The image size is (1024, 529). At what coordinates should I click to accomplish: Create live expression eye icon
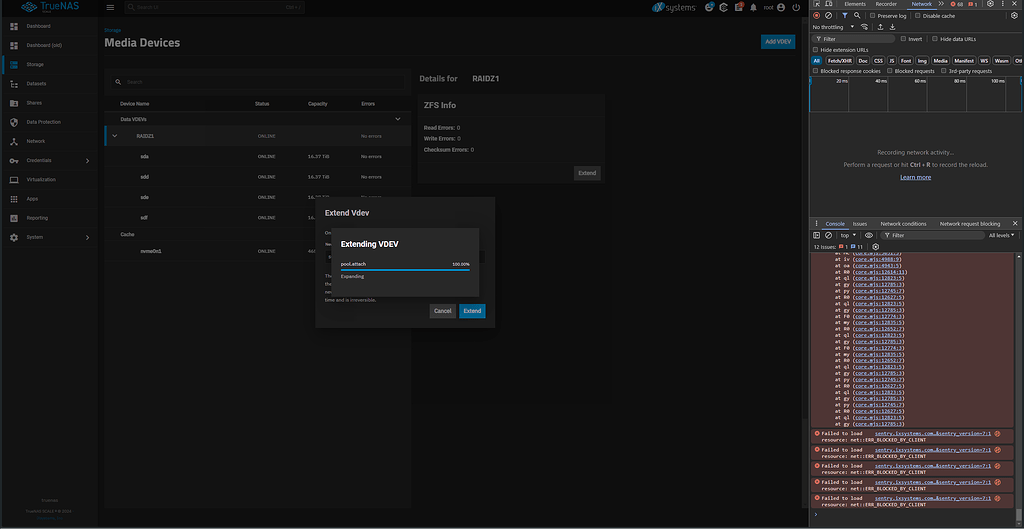click(x=869, y=235)
